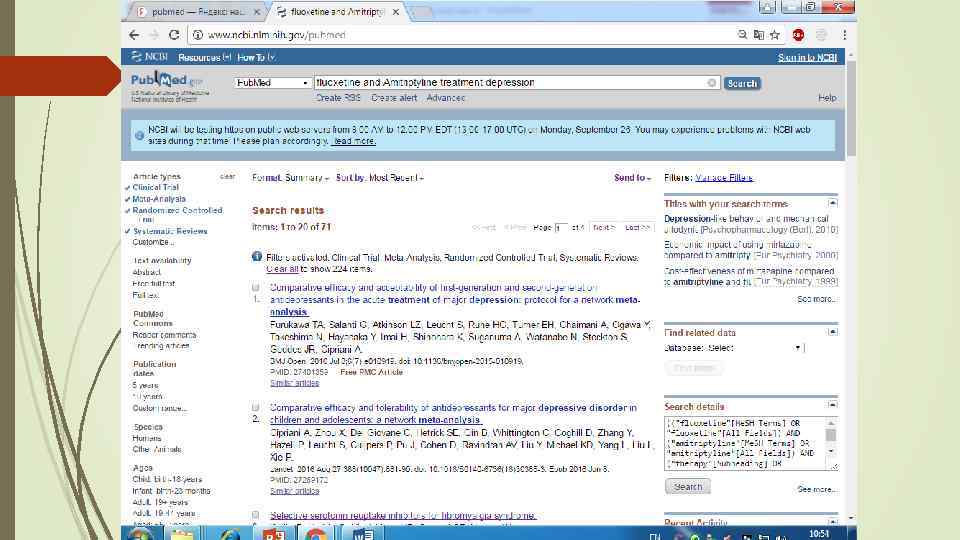The height and width of the screenshot is (540, 960).
Task: Open Internet Explorer from the taskbar
Action: tap(230, 534)
